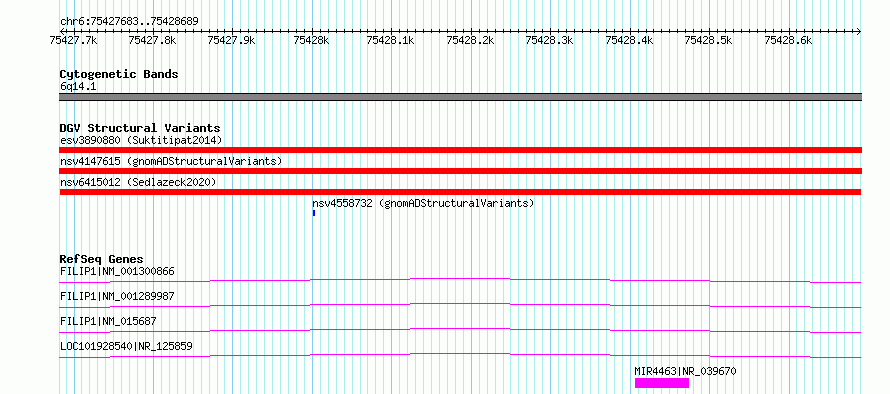The height and width of the screenshot is (394, 890).
Task: Click the FILIP1|NM_001300866 transcript label
Action: point(117,271)
